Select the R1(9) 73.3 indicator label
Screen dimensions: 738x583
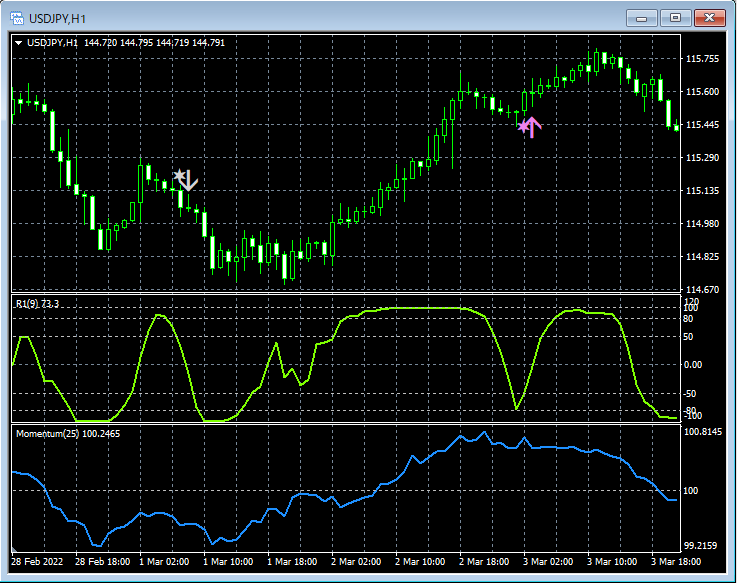[x=37, y=304]
